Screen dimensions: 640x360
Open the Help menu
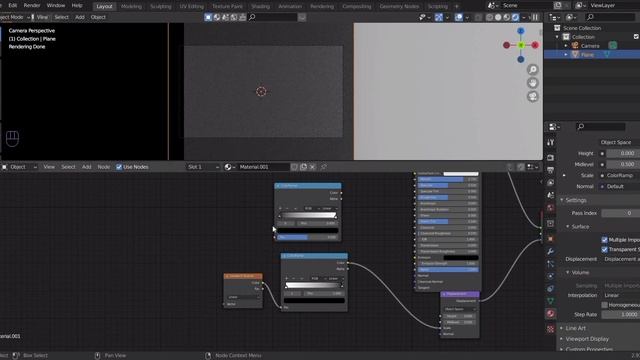pyautogui.click(x=77, y=6)
